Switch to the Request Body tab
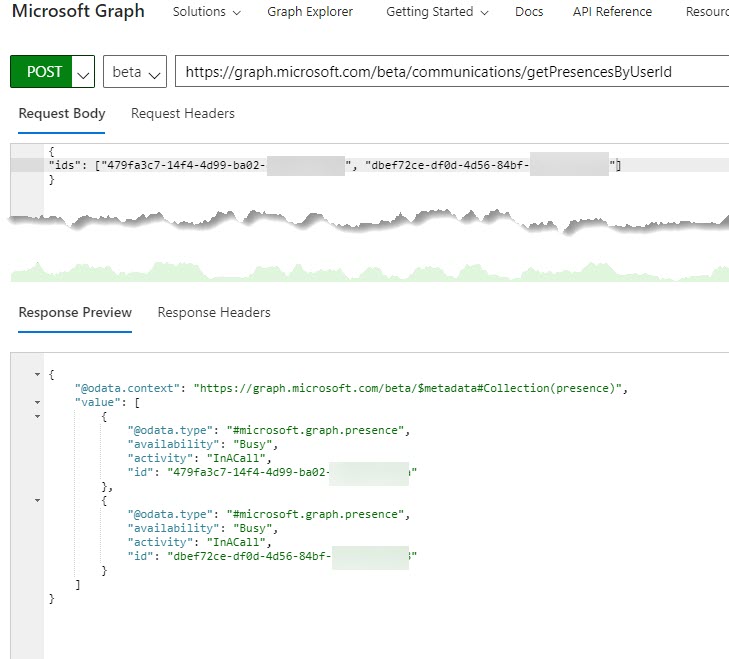Viewport: 729px width, 659px height. (62, 114)
